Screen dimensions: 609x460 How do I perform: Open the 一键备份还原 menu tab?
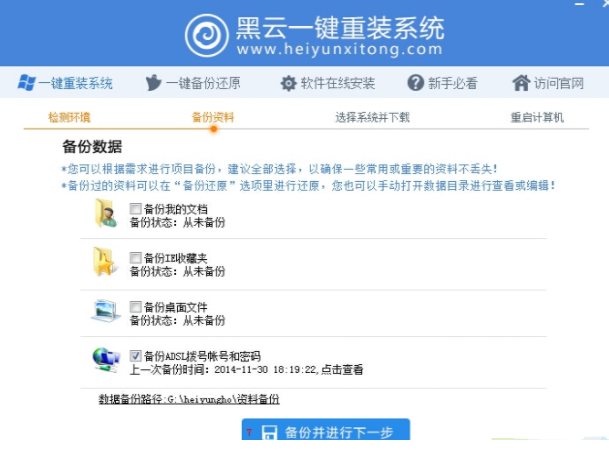193,83
